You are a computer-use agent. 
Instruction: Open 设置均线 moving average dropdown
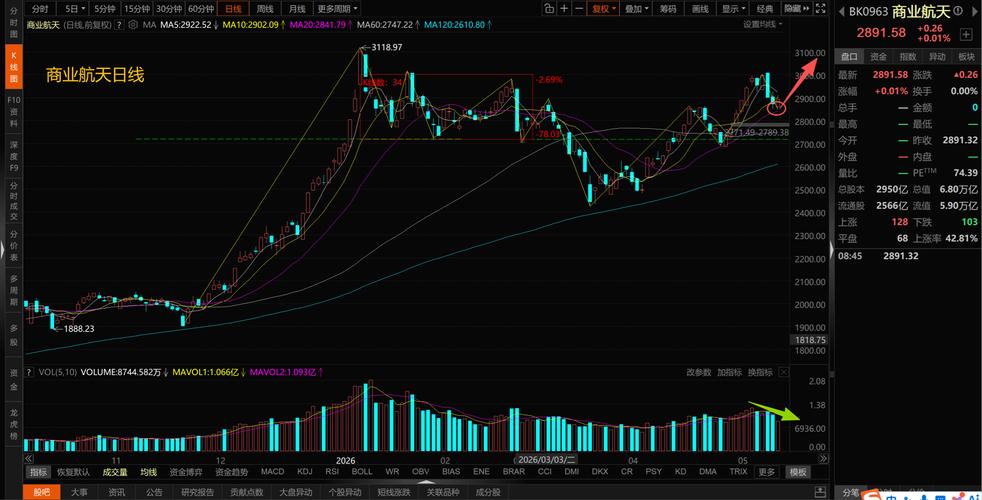tap(763, 24)
